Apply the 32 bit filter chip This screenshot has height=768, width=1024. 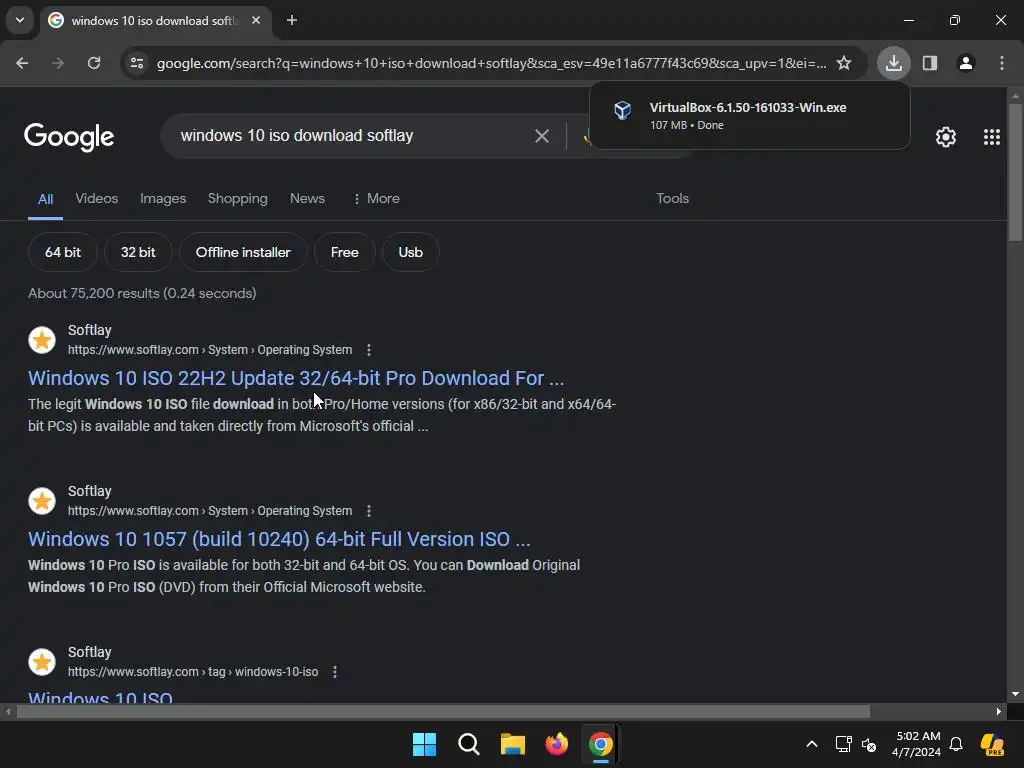point(138,252)
